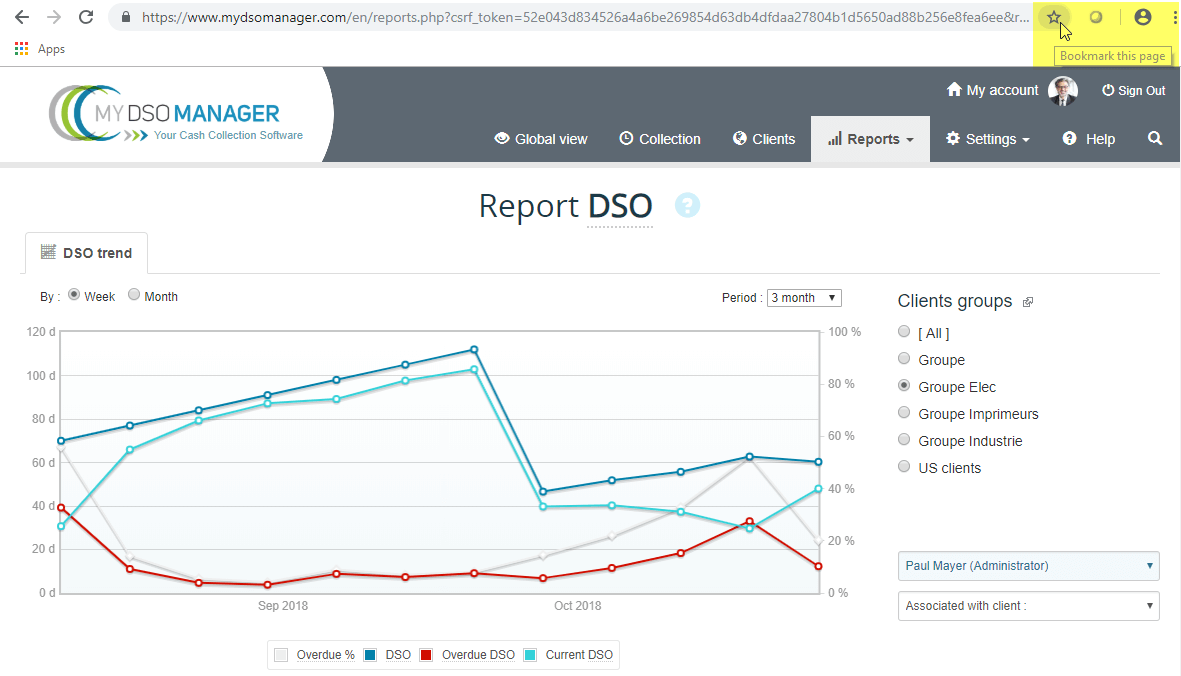Click the blue help question mark icon
This screenshot has width=1181, height=676.
tap(687, 205)
